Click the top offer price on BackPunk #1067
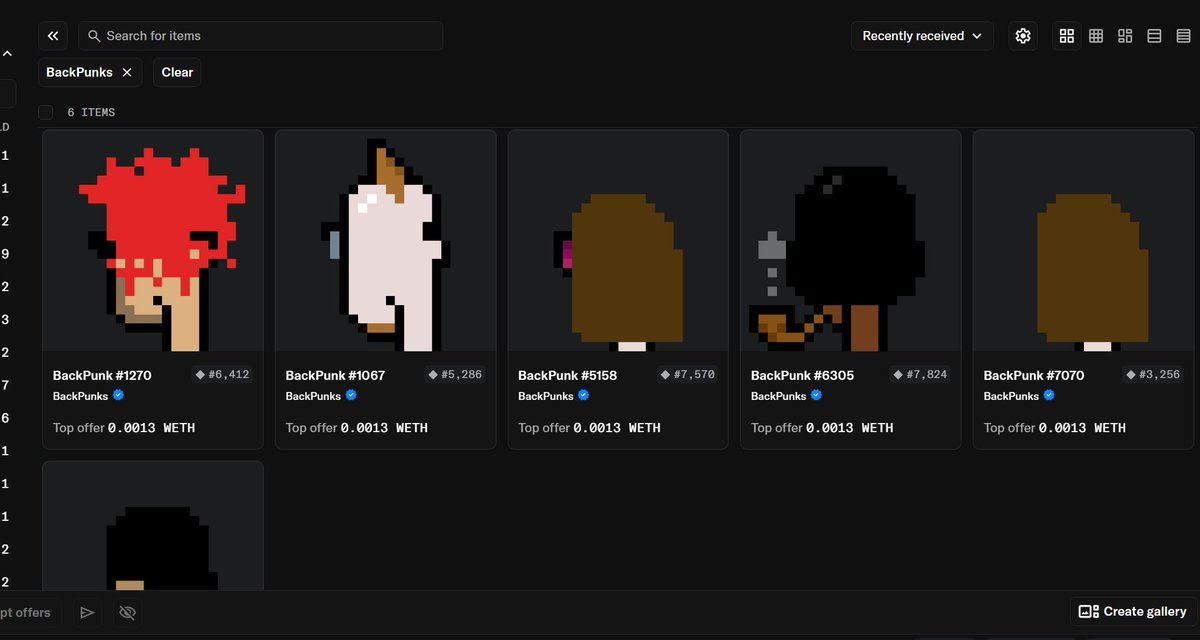The width and height of the screenshot is (1200, 640). click(x=384, y=428)
